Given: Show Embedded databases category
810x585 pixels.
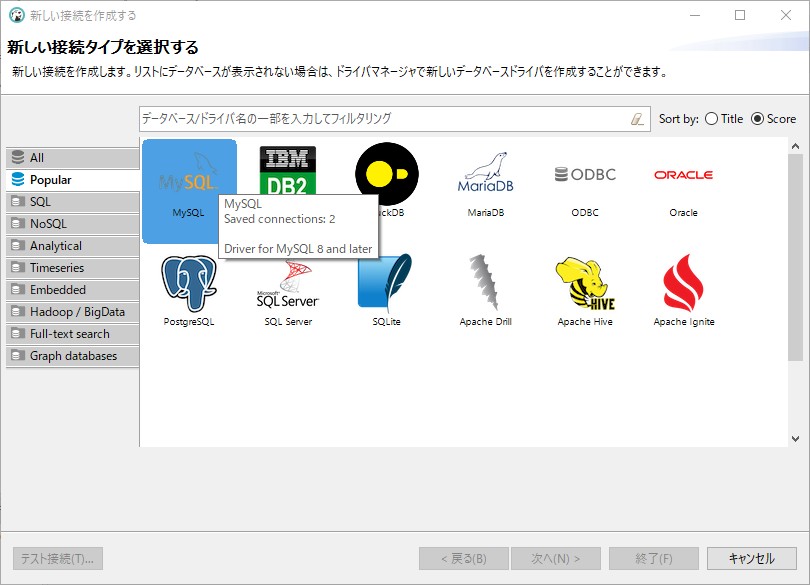Looking at the screenshot, I should 73,290.
